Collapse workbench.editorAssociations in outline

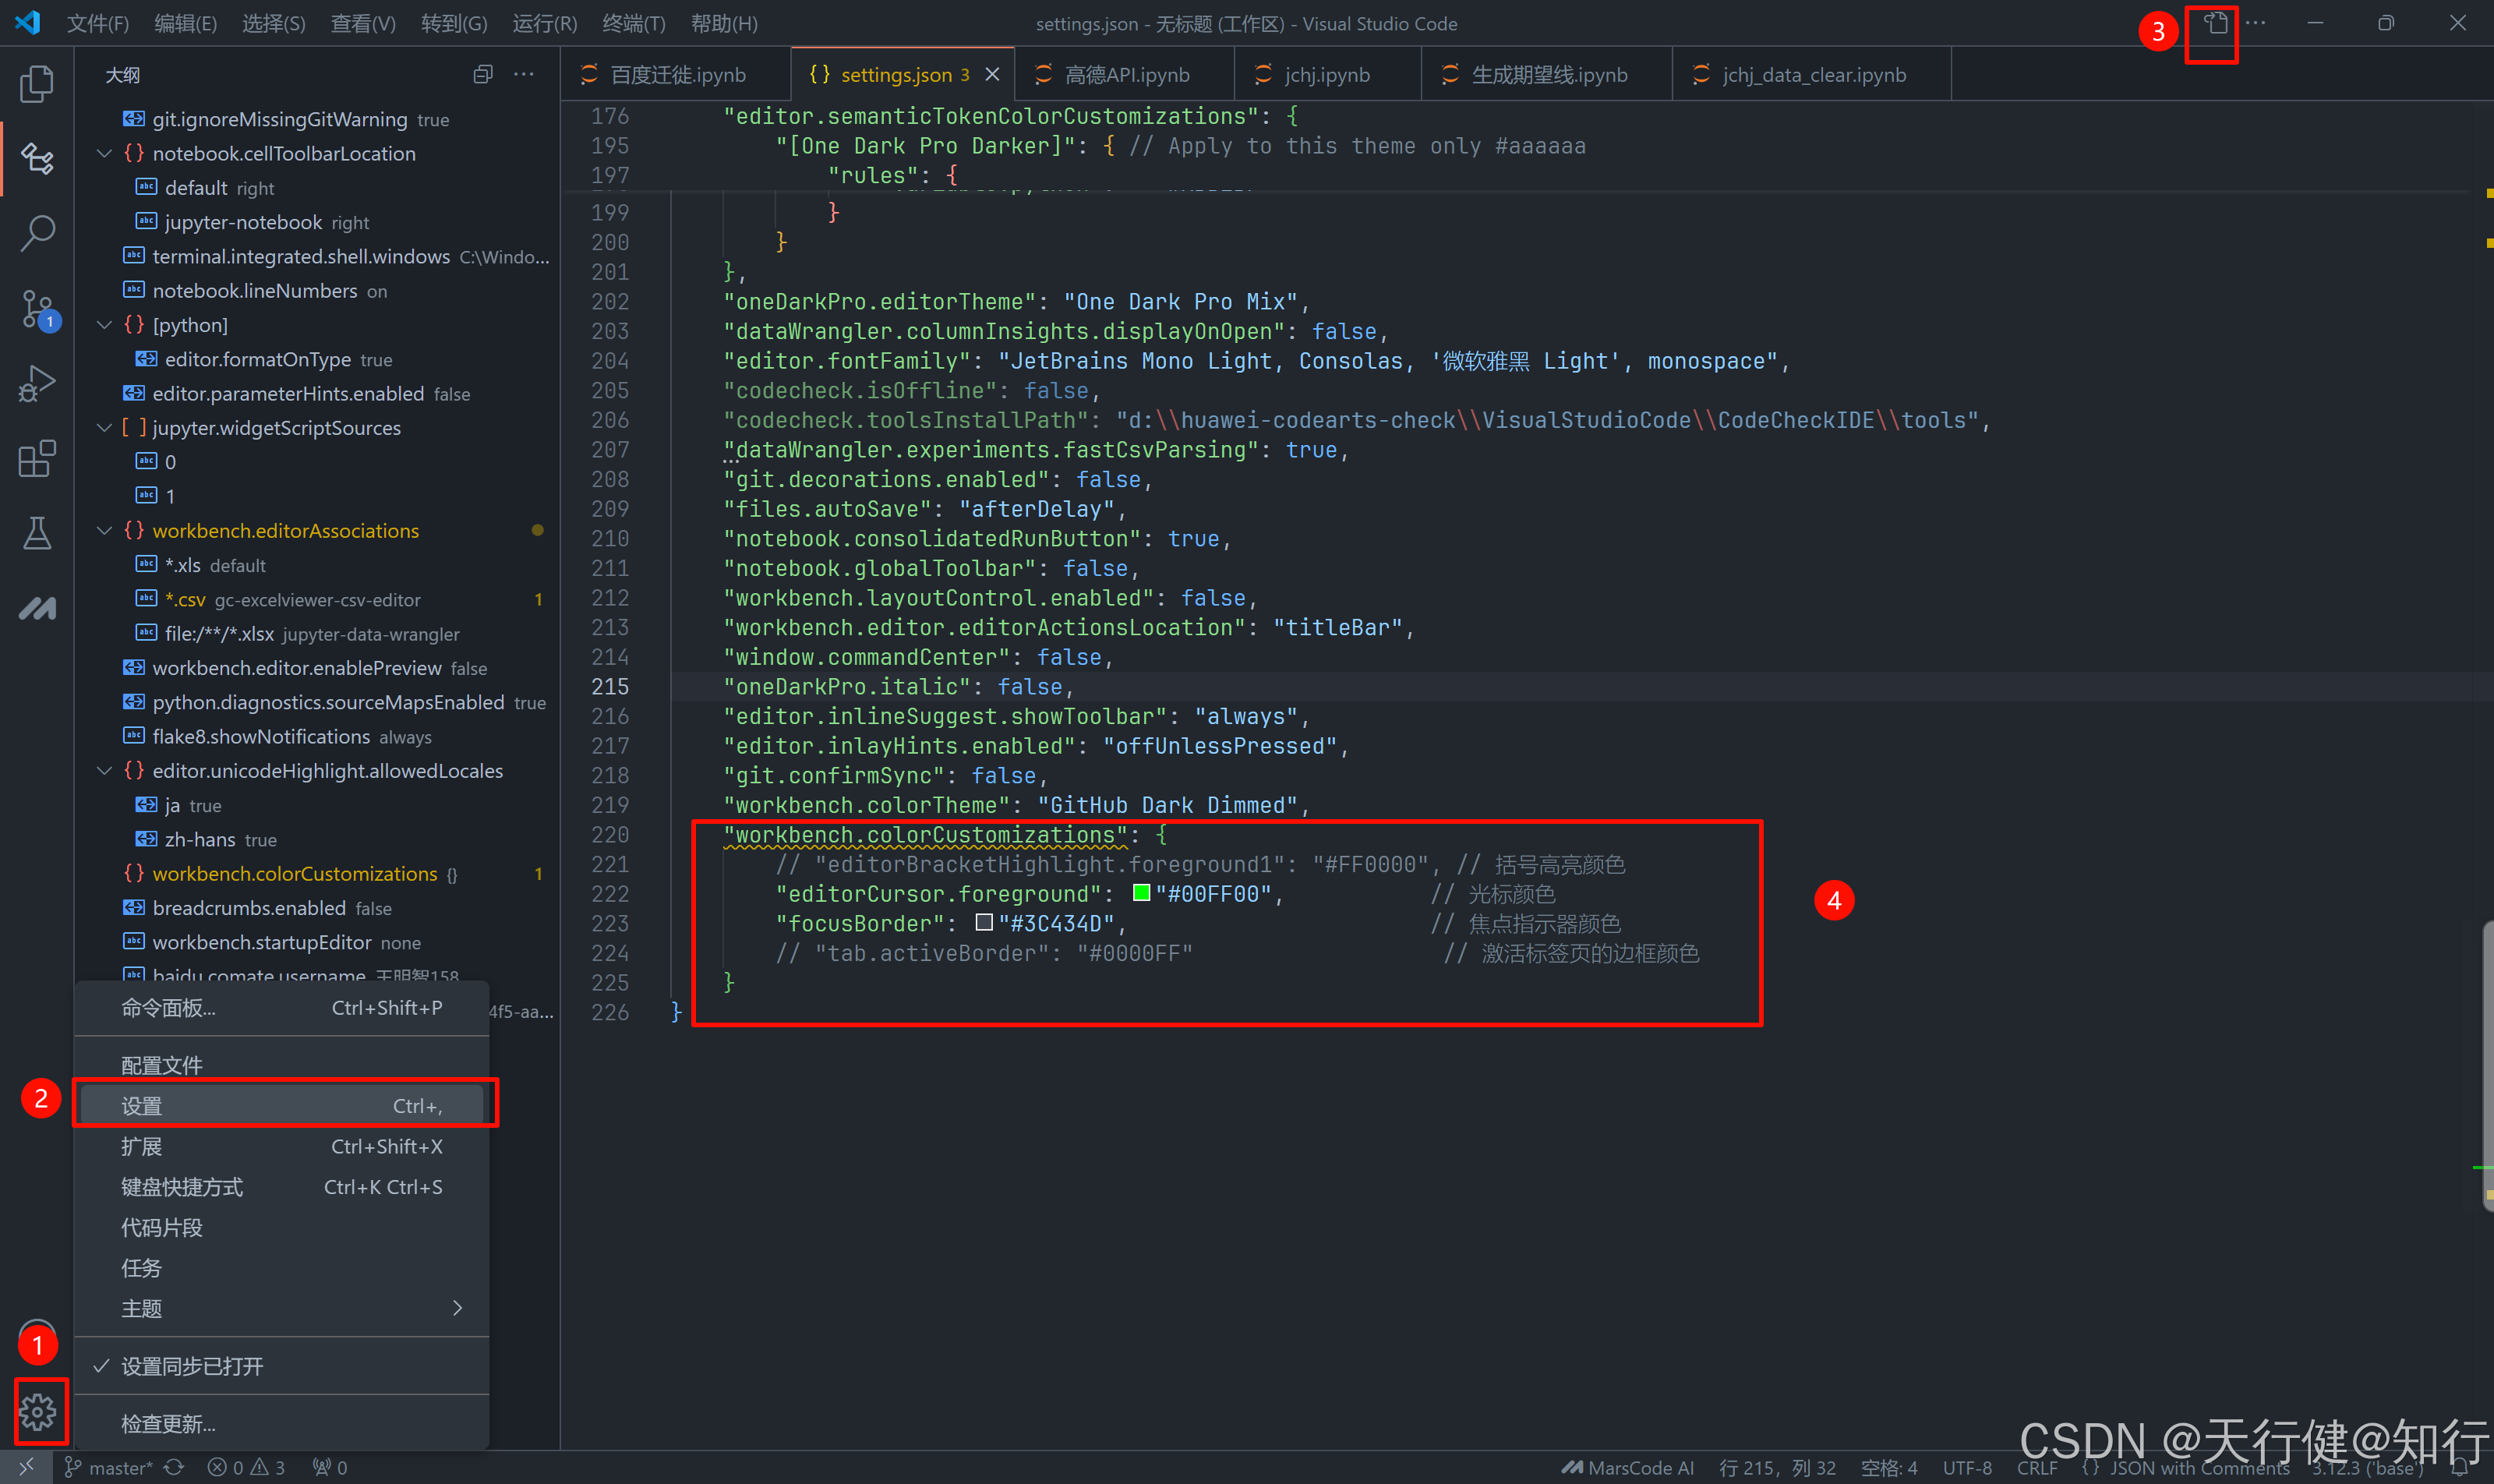[104, 531]
